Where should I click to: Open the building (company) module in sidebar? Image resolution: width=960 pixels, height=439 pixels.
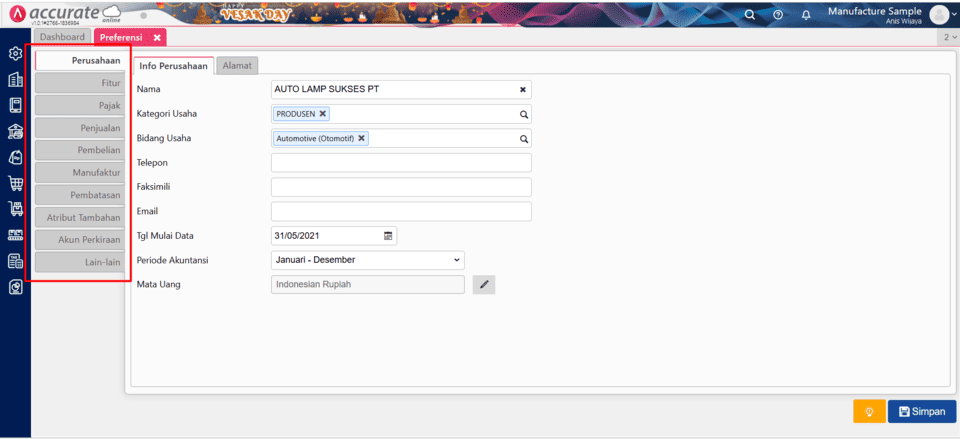[15, 80]
